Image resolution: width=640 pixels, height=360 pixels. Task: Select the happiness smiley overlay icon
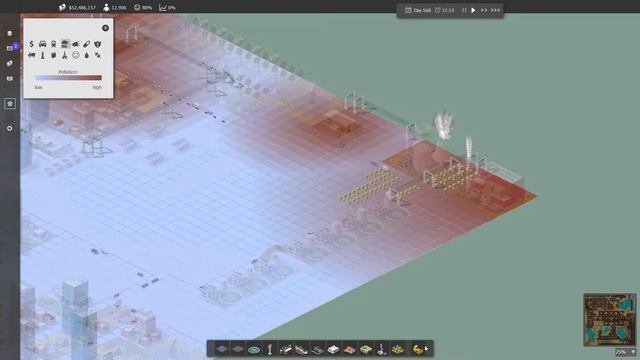click(x=76, y=55)
